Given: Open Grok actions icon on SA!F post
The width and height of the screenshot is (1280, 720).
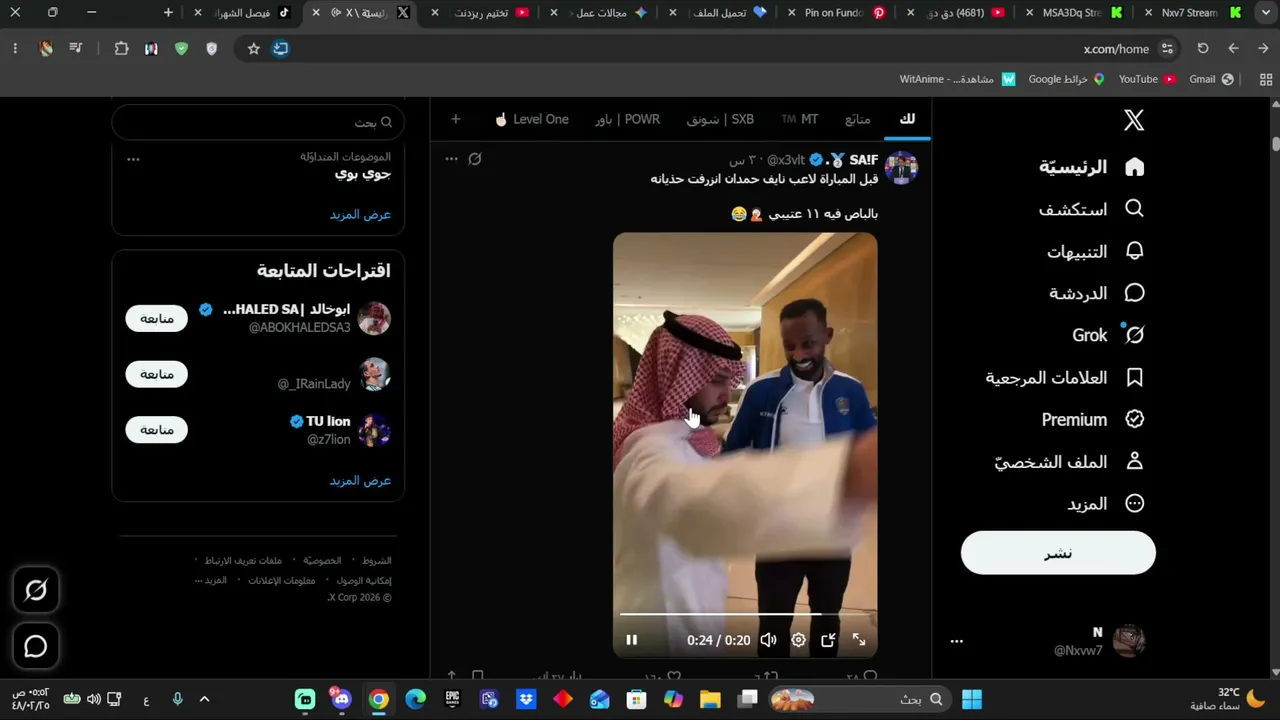Looking at the screenshot, I should click(x=475, y=159).
